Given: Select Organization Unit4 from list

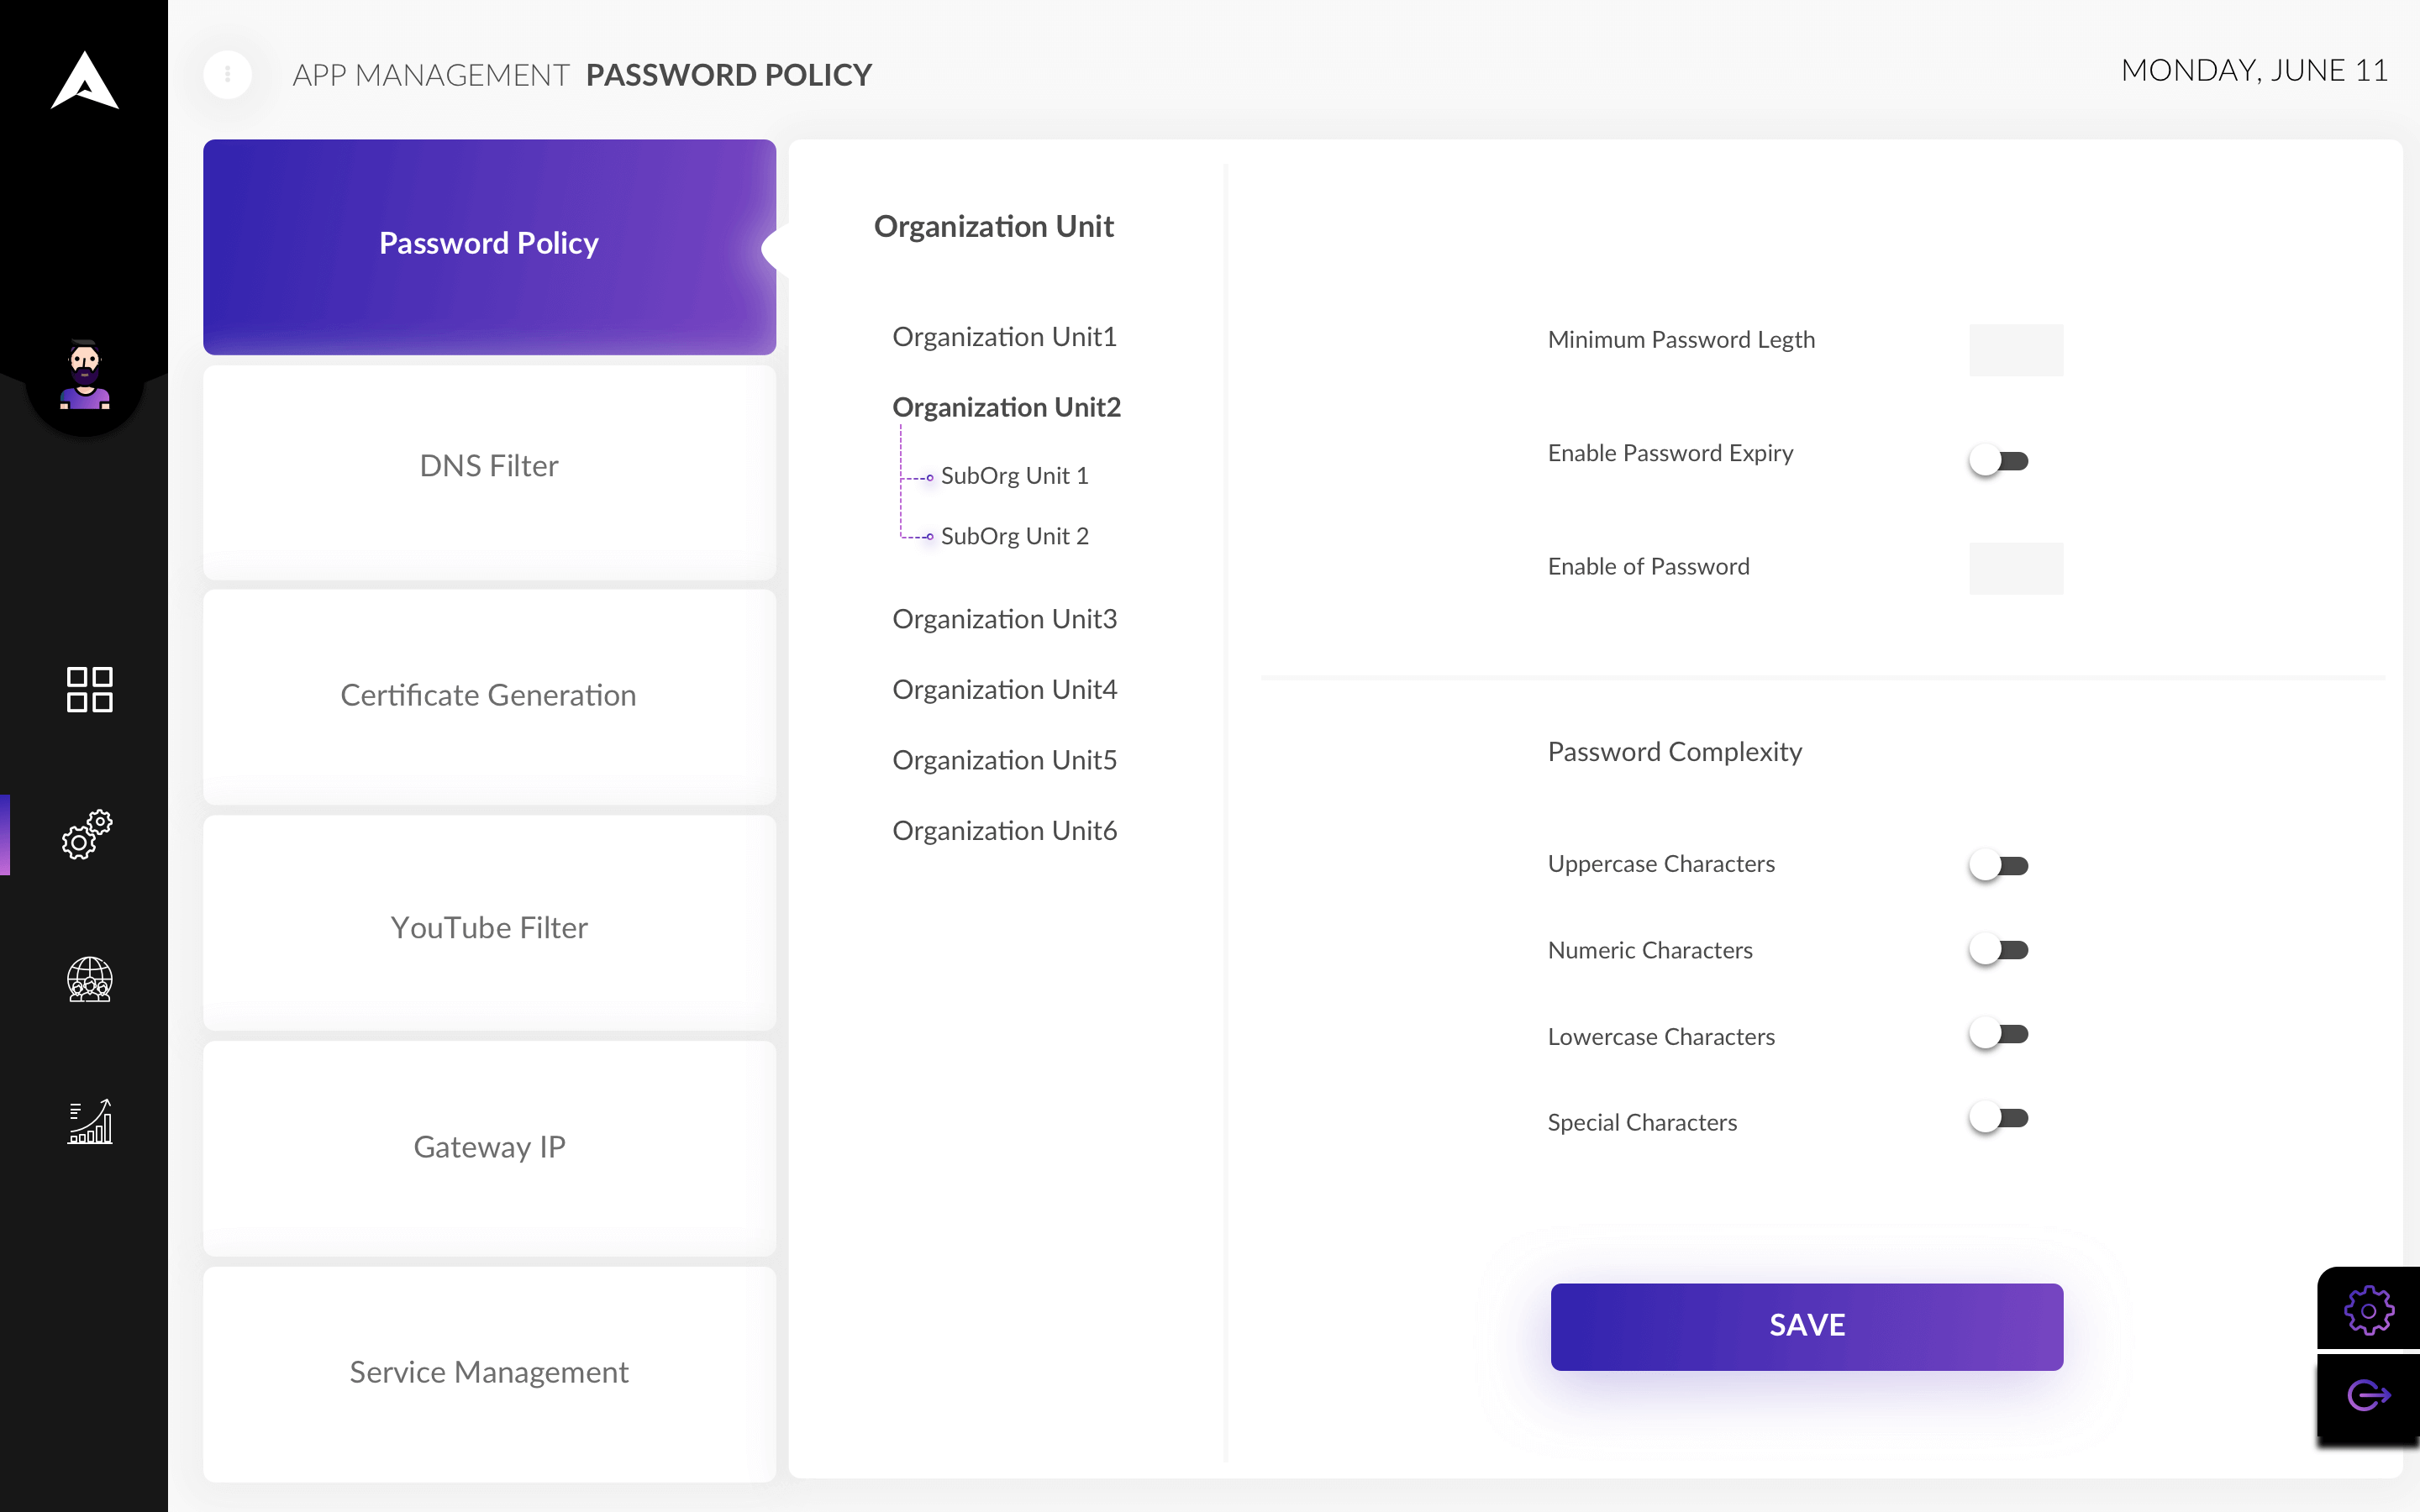Looking at the screenshot, I should (x=1003, y=688).
